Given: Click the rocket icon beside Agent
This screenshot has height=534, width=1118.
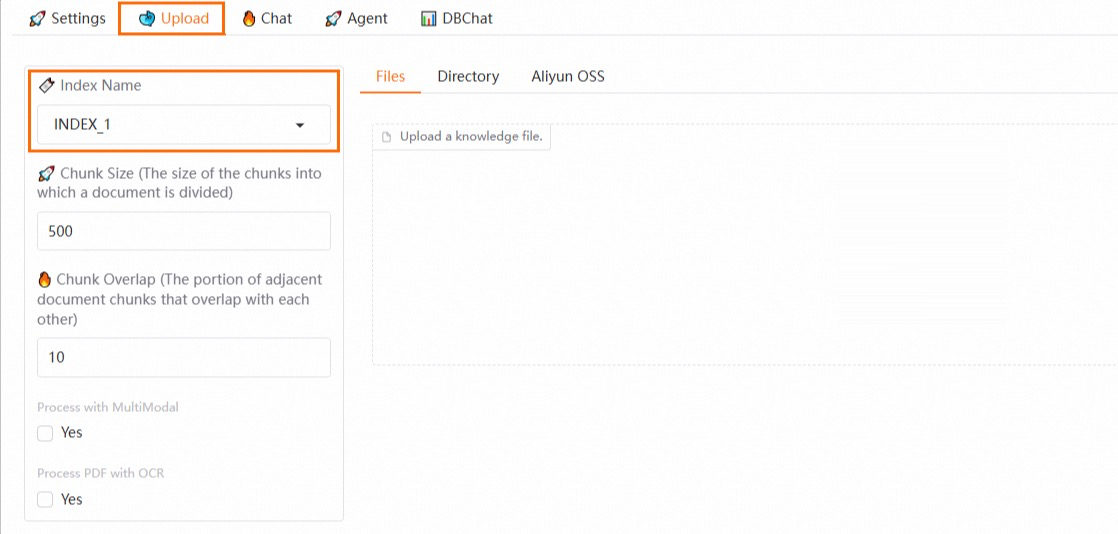Looking at the screenshot, I should [333, 19].
